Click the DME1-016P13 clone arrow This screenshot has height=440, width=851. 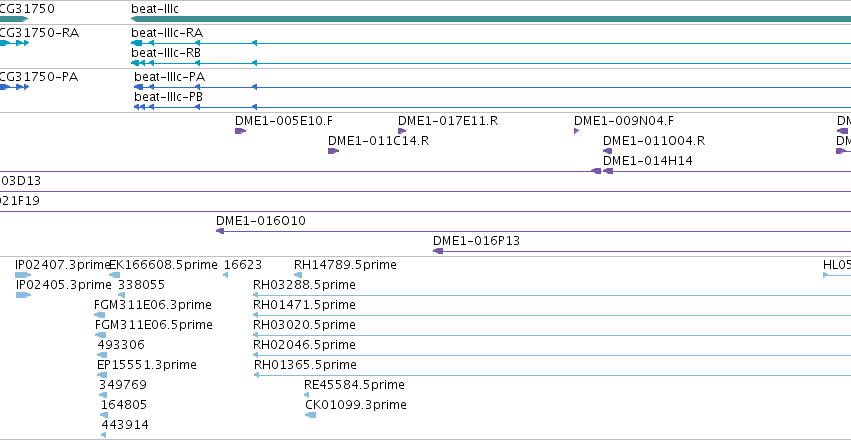(438, 251)
